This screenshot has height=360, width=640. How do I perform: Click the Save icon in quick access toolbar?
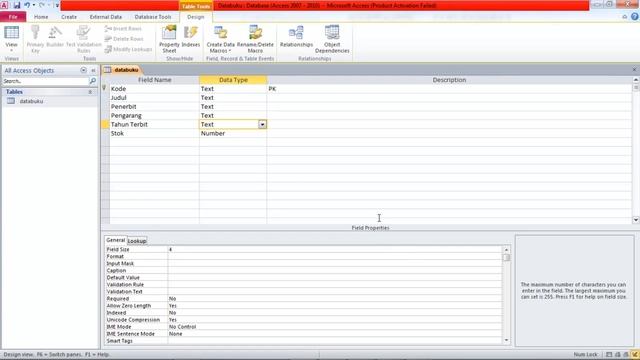pyautogui.click(x=17, y=5)
